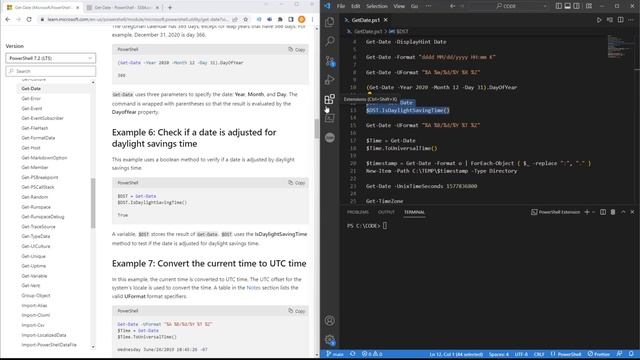
Task: Close the GetDate.ps1 editor tab
Action: tap(386, 20)
